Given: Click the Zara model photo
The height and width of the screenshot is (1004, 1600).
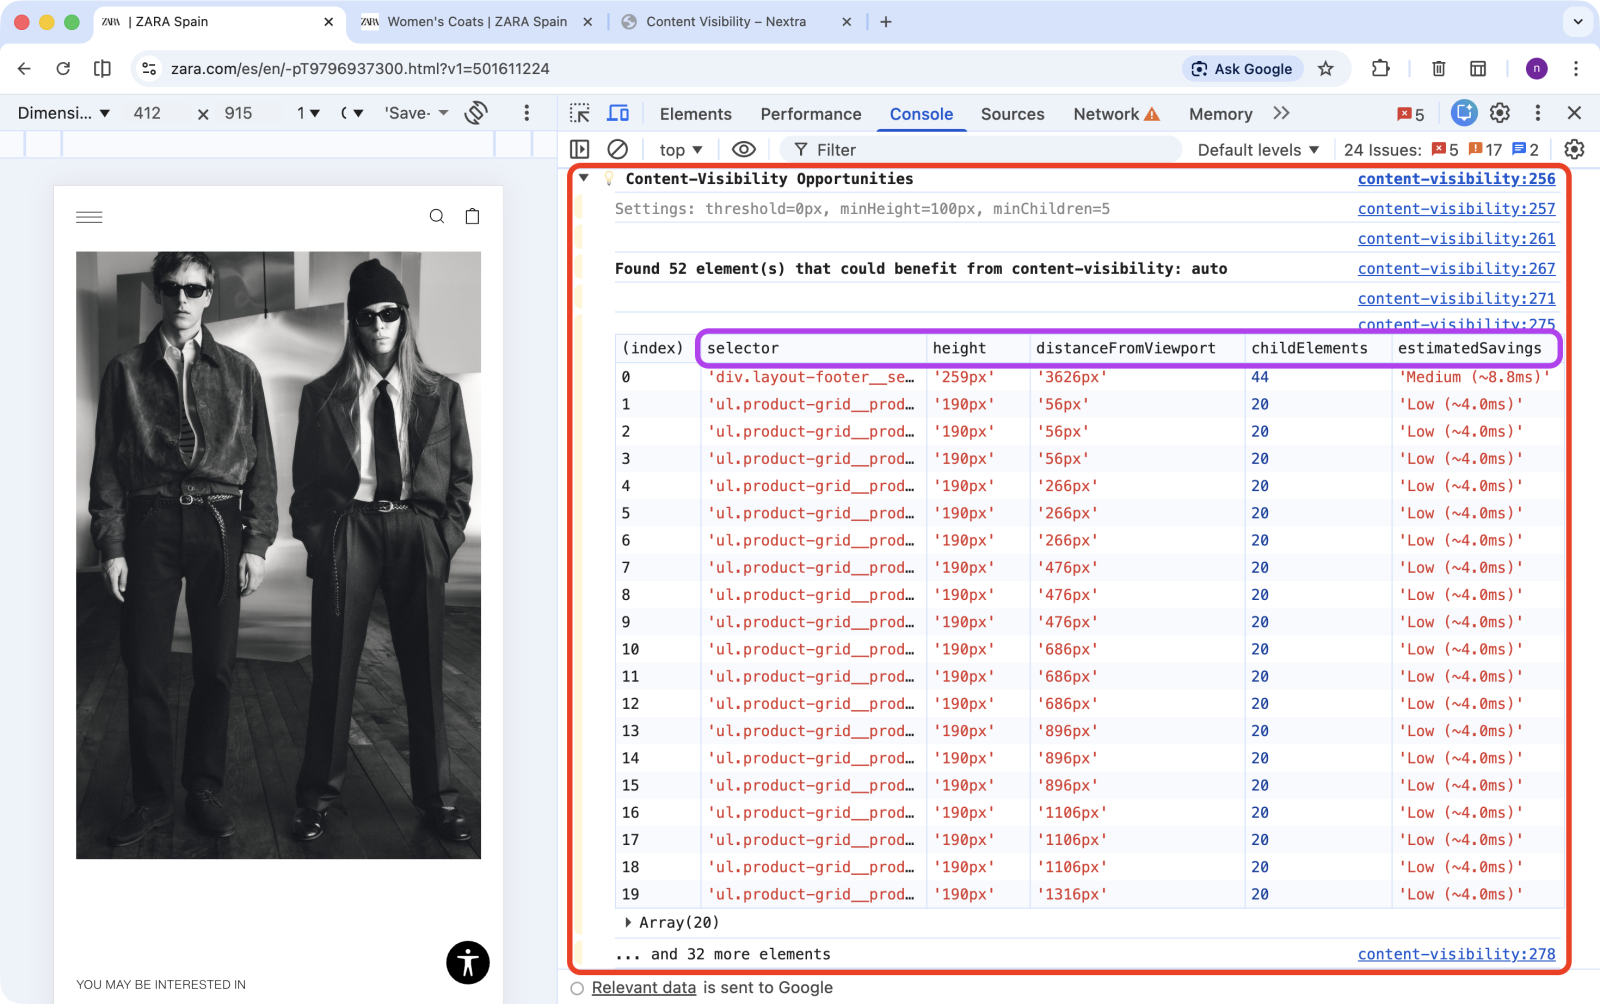Looking at the screenshot, I should point(278,555).
